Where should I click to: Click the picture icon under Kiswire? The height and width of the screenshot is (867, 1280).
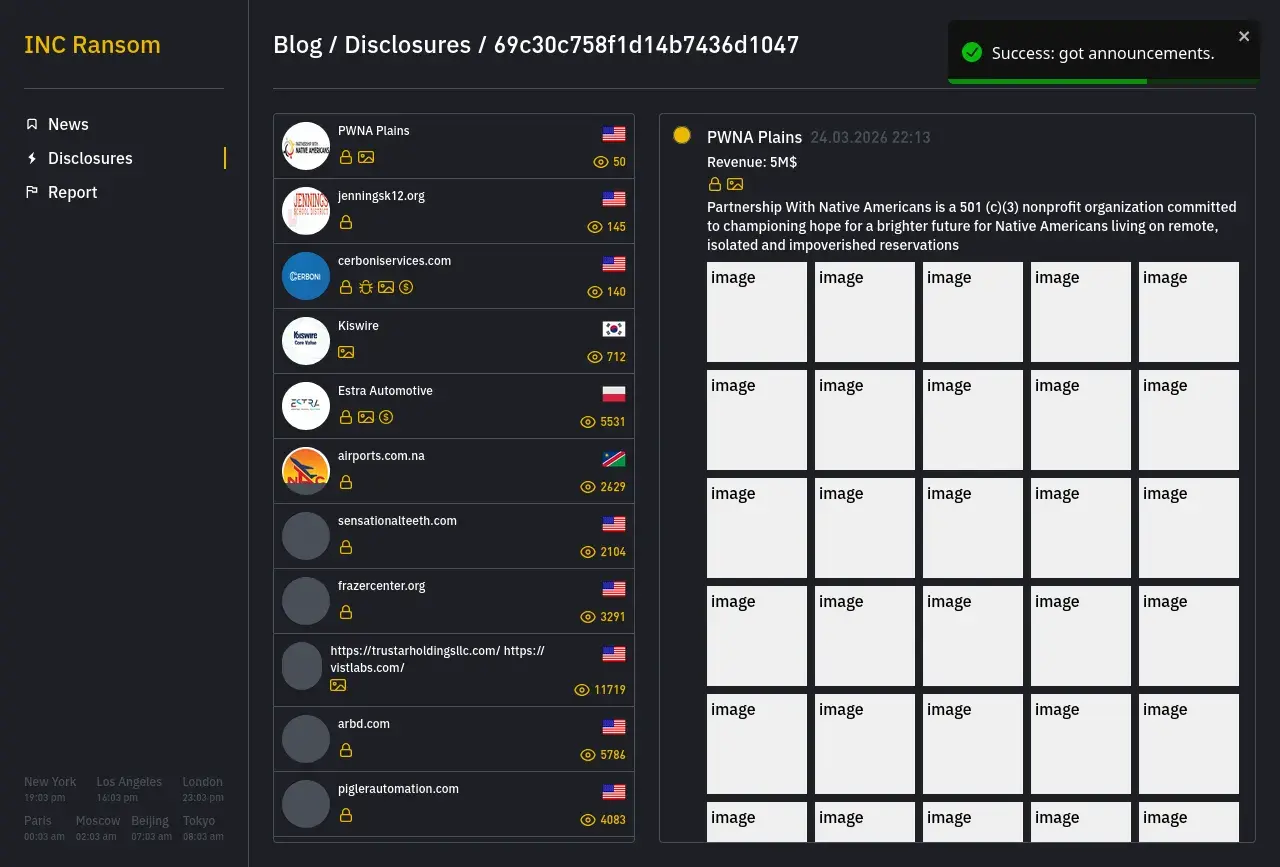click(346, 352)
